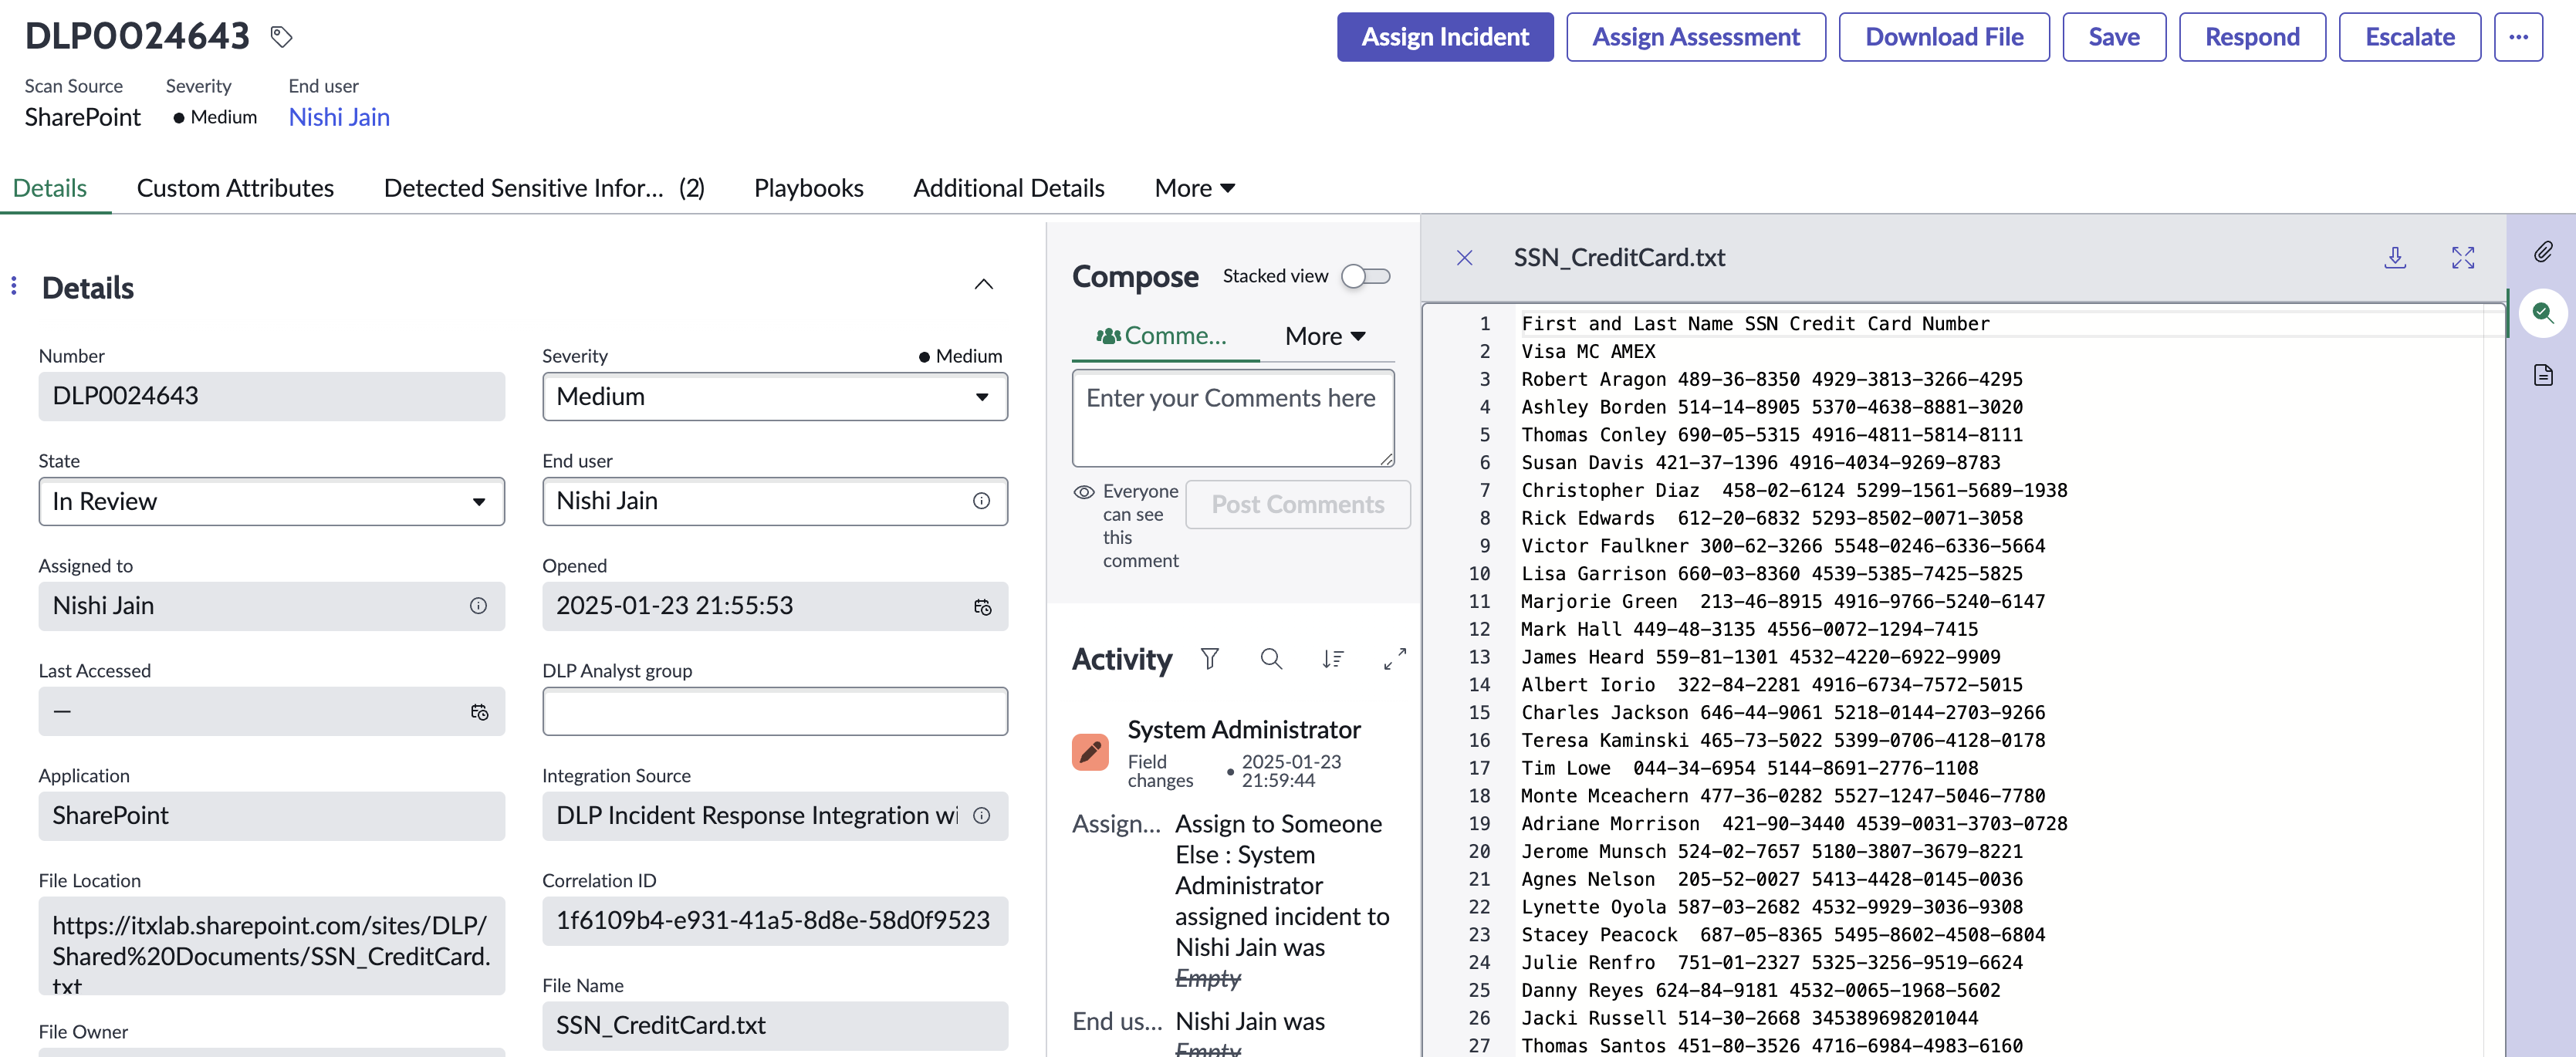This screenshot has width=2576, height=1057.
Task: Click the tag icon beside DLP0024643
Action: tap(282, 37)
